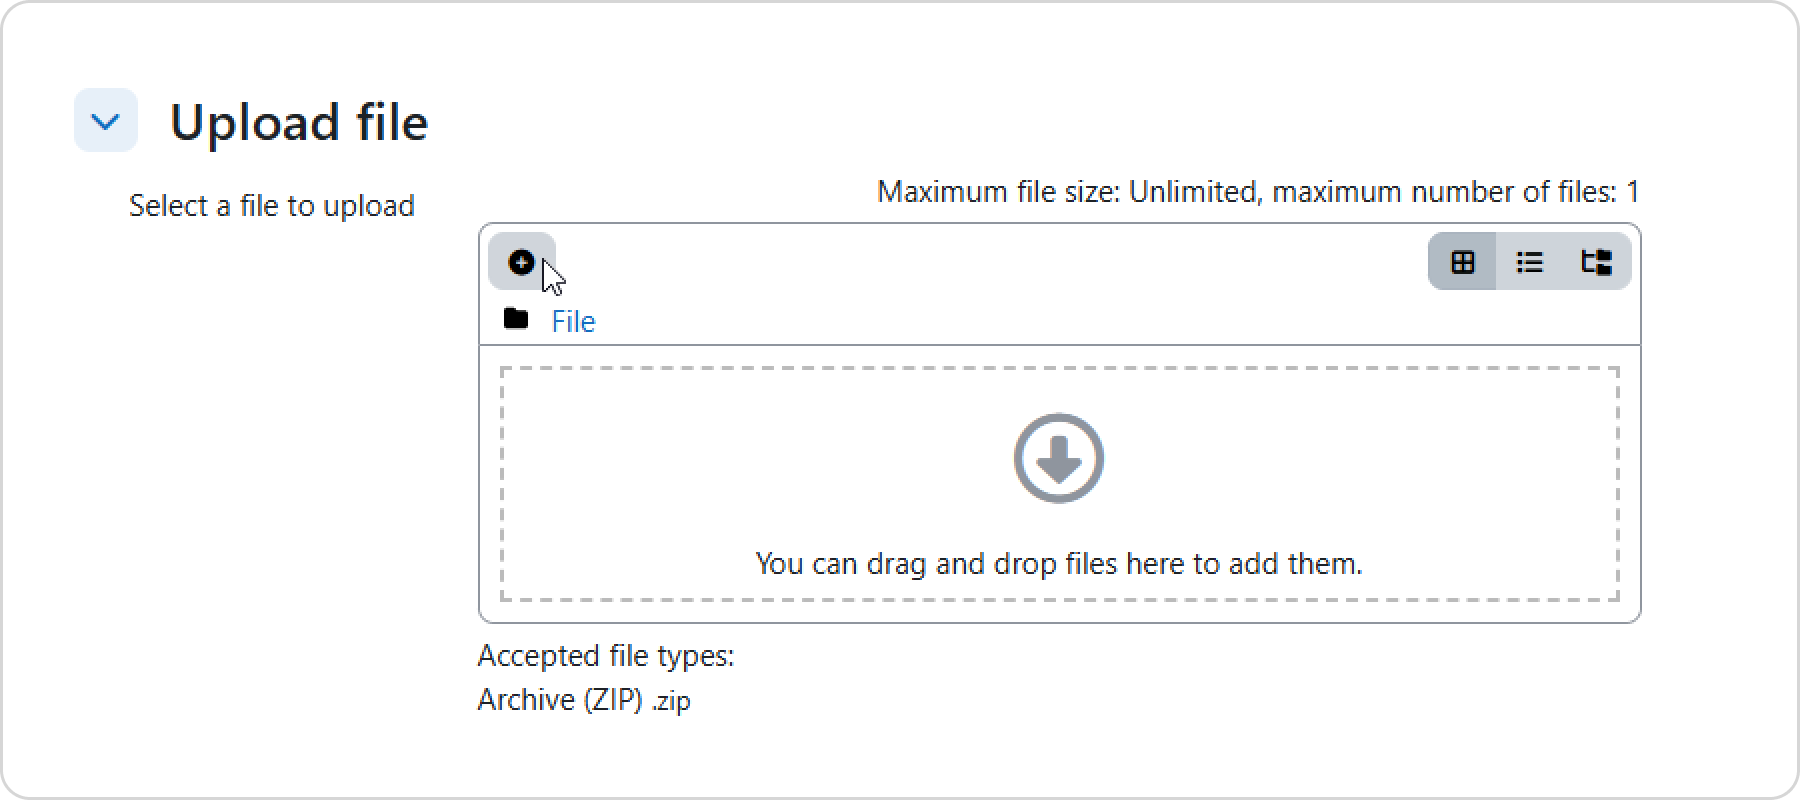Open the File breadcrumb link

pyautogui.click(x=573, y=321)
